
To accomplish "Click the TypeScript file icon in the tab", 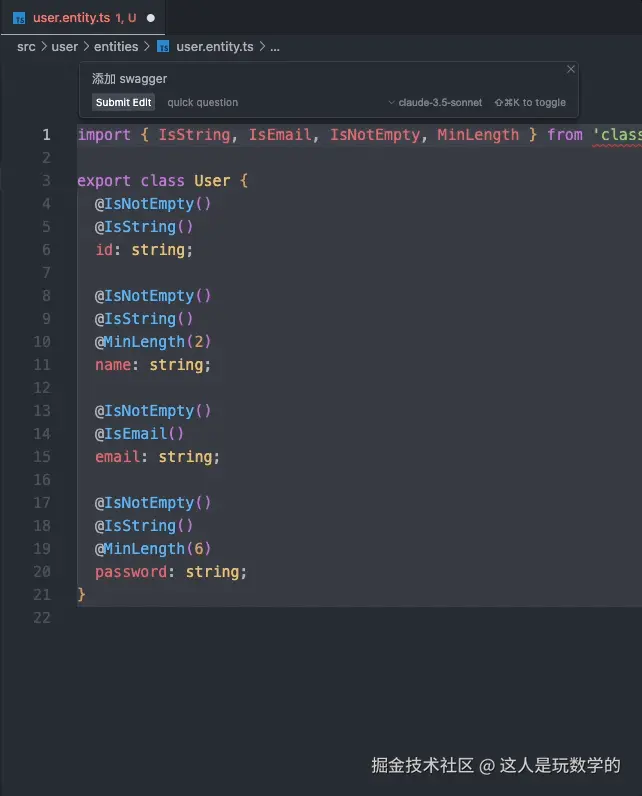I will pyautogui.click(x=19, y=18).
